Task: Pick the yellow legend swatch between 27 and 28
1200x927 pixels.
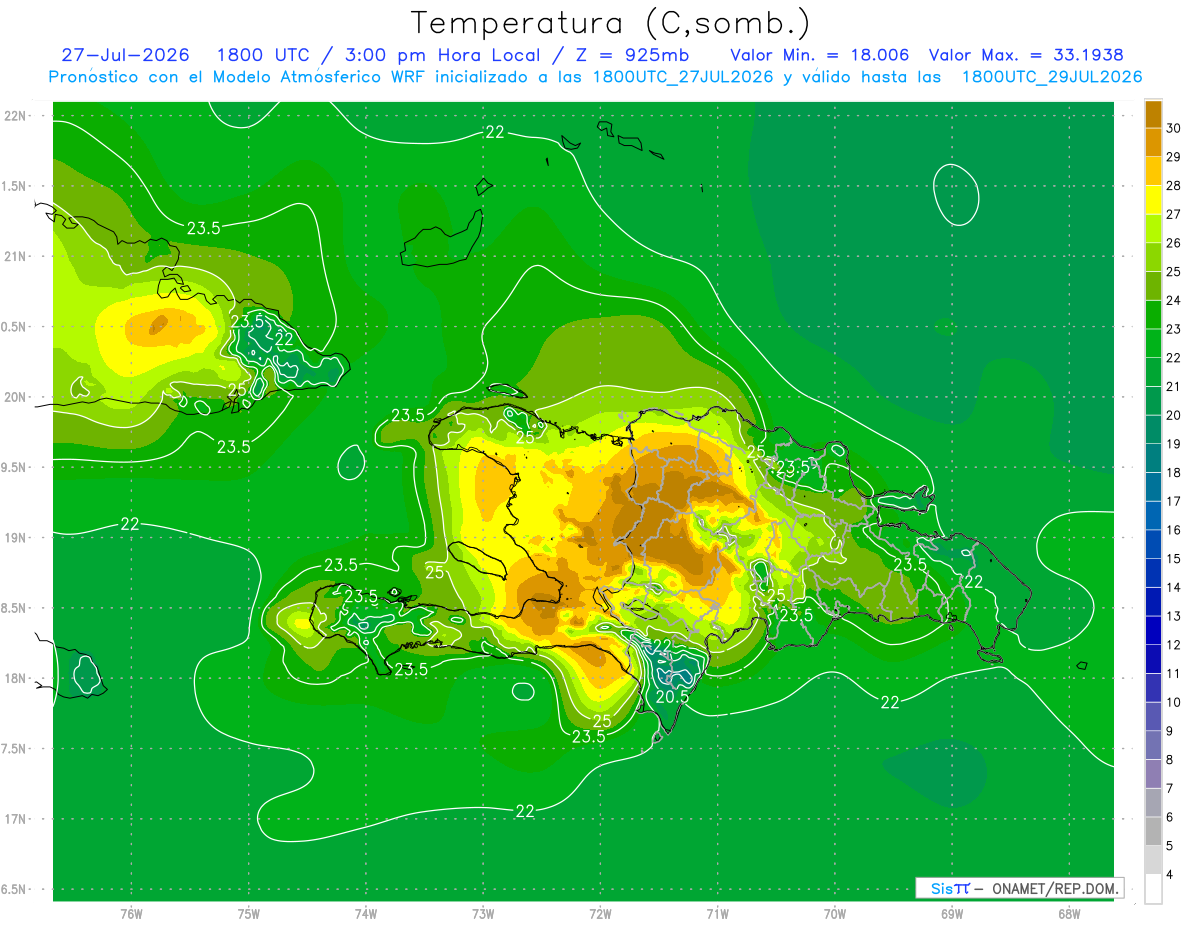Action: coord(1153,199)
